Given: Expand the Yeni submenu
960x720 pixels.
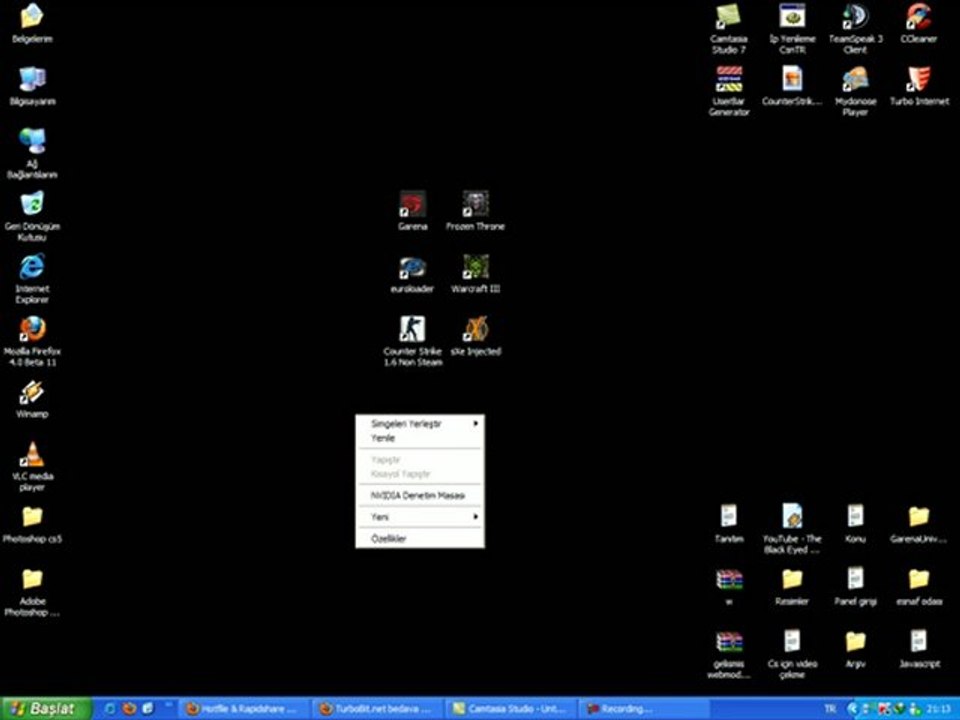Looking at the screenshot, I should pyautogui.click(x=420, y=517).
